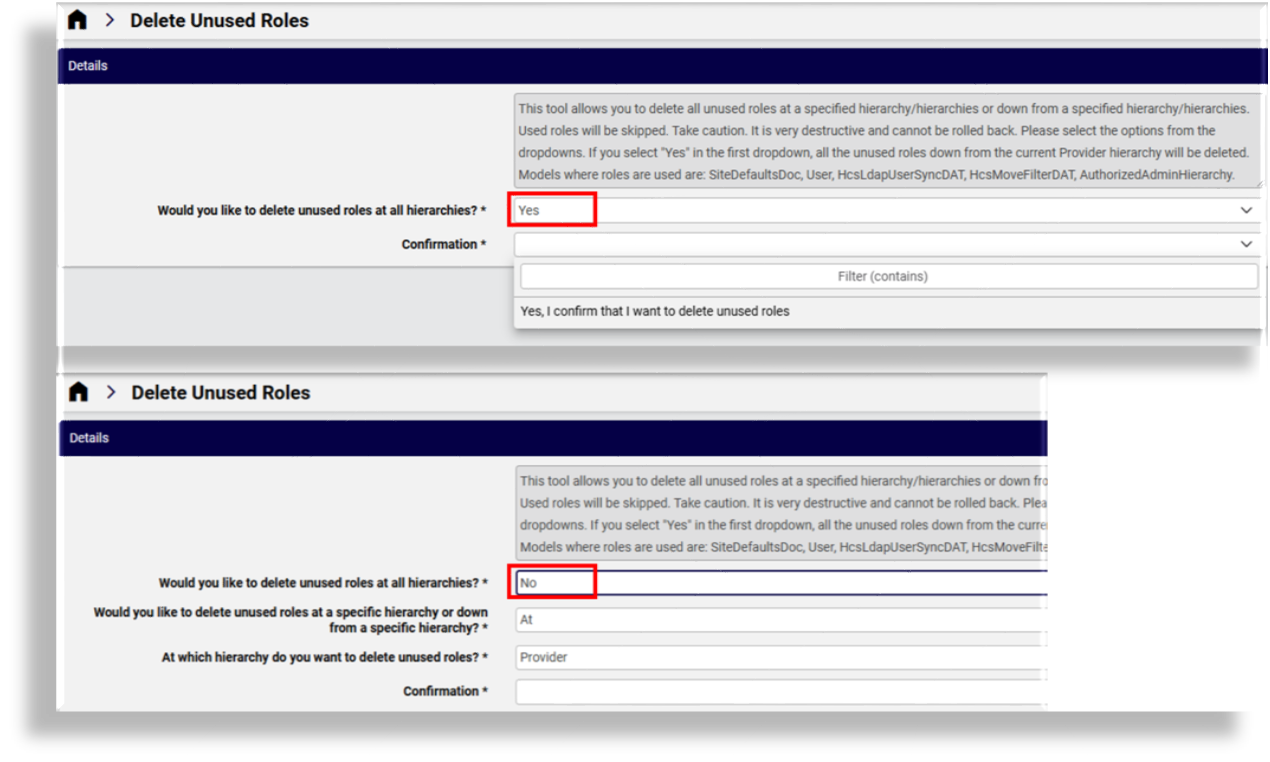Viewport: 1270px width, 762px height.
Task: Click the 'Delete Unused Roles' breadcrumb in the upper panel
Action: (219, 21)
